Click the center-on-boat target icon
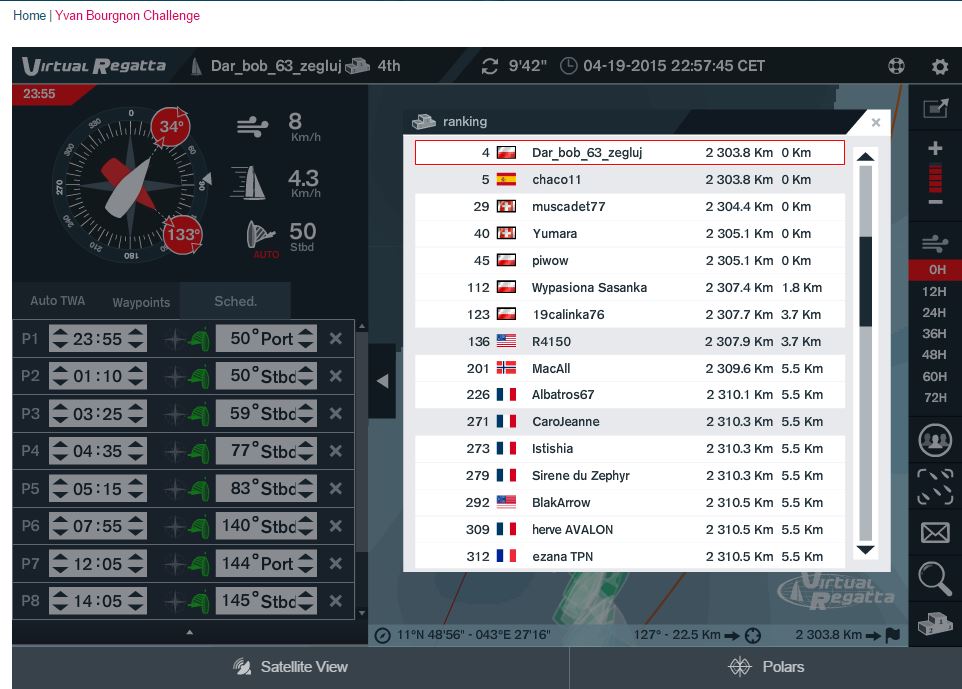Screen dimensions: 962x689 tap(752, 636)
